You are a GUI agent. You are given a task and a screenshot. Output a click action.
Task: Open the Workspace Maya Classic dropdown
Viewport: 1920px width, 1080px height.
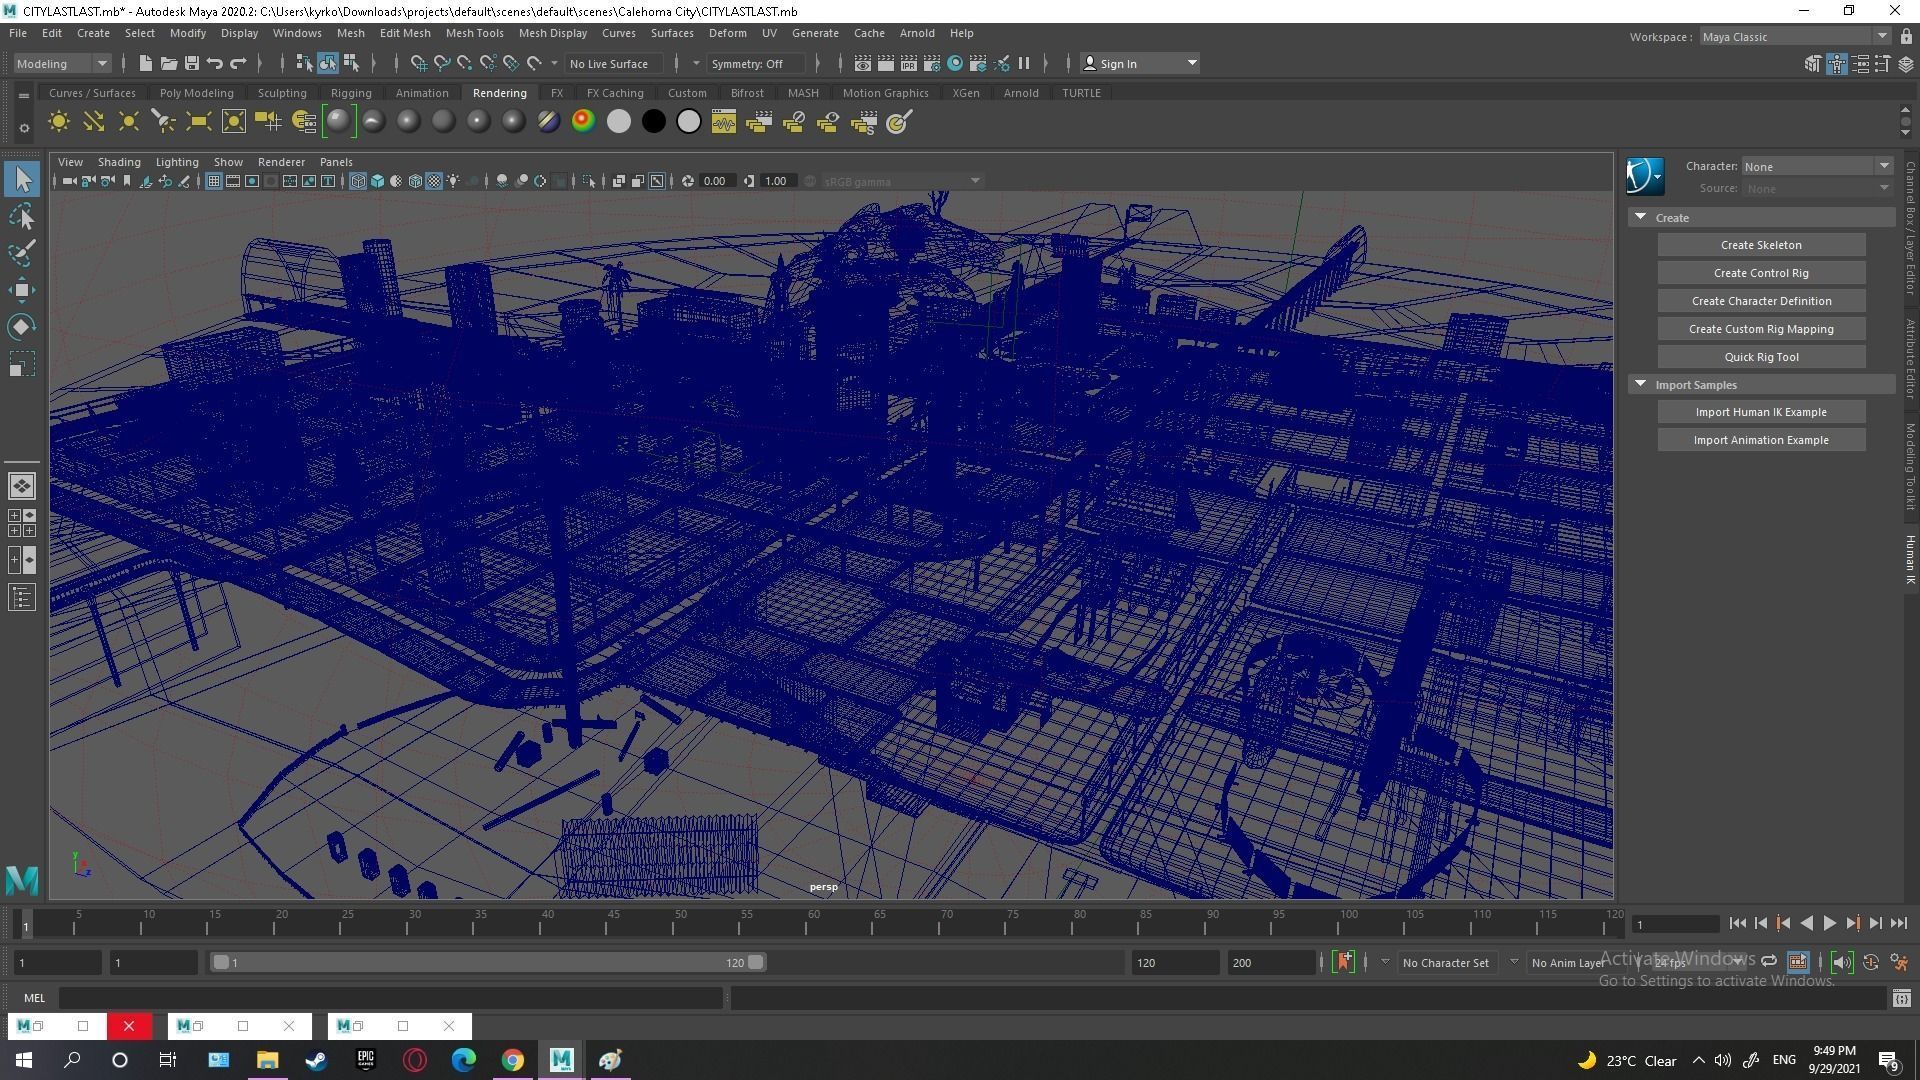pos(1794,37)
